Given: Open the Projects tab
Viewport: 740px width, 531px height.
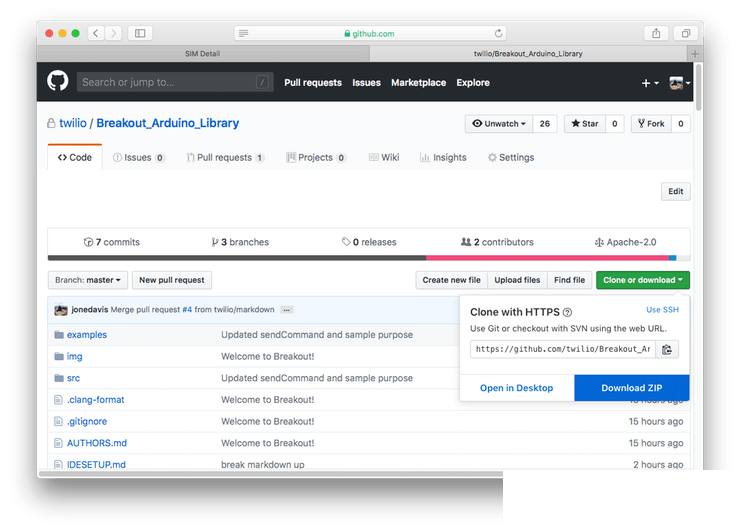Looking at the screenshot, I should (316, 158).
